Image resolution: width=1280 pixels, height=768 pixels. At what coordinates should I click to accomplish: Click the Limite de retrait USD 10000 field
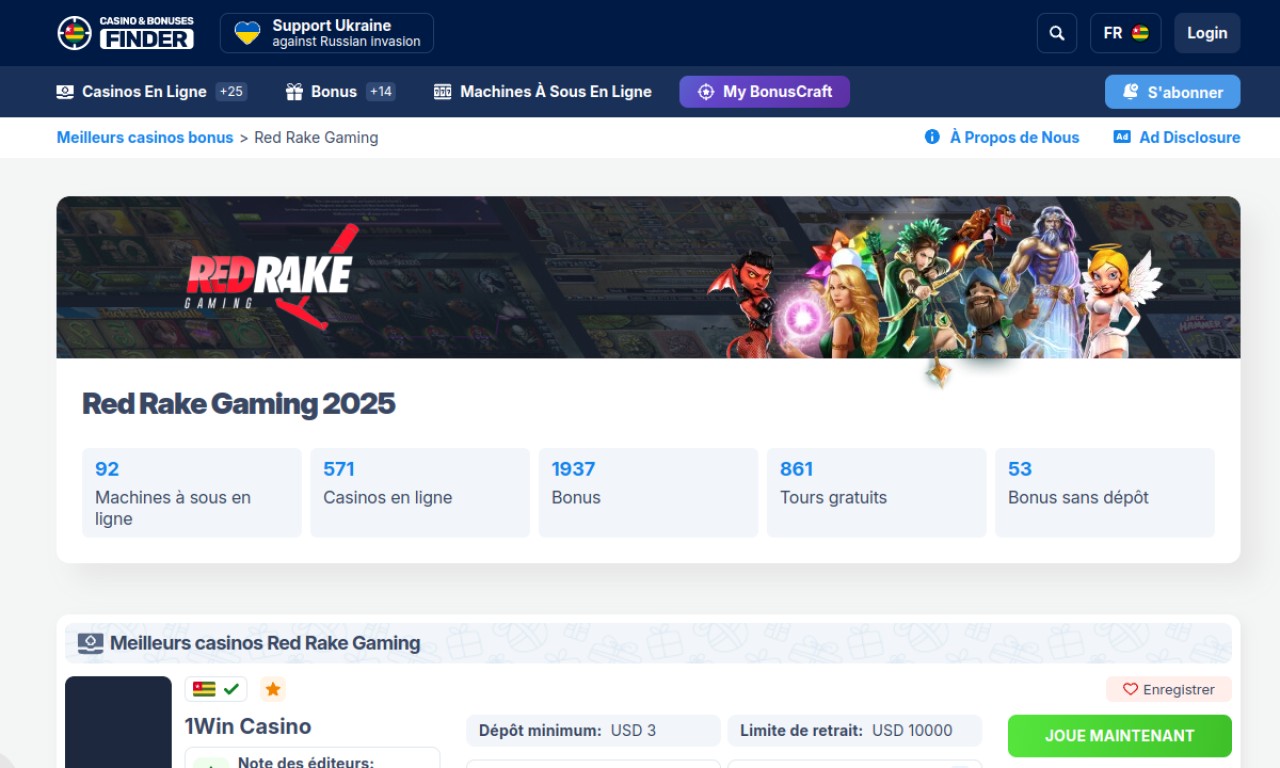coord(855,731)
